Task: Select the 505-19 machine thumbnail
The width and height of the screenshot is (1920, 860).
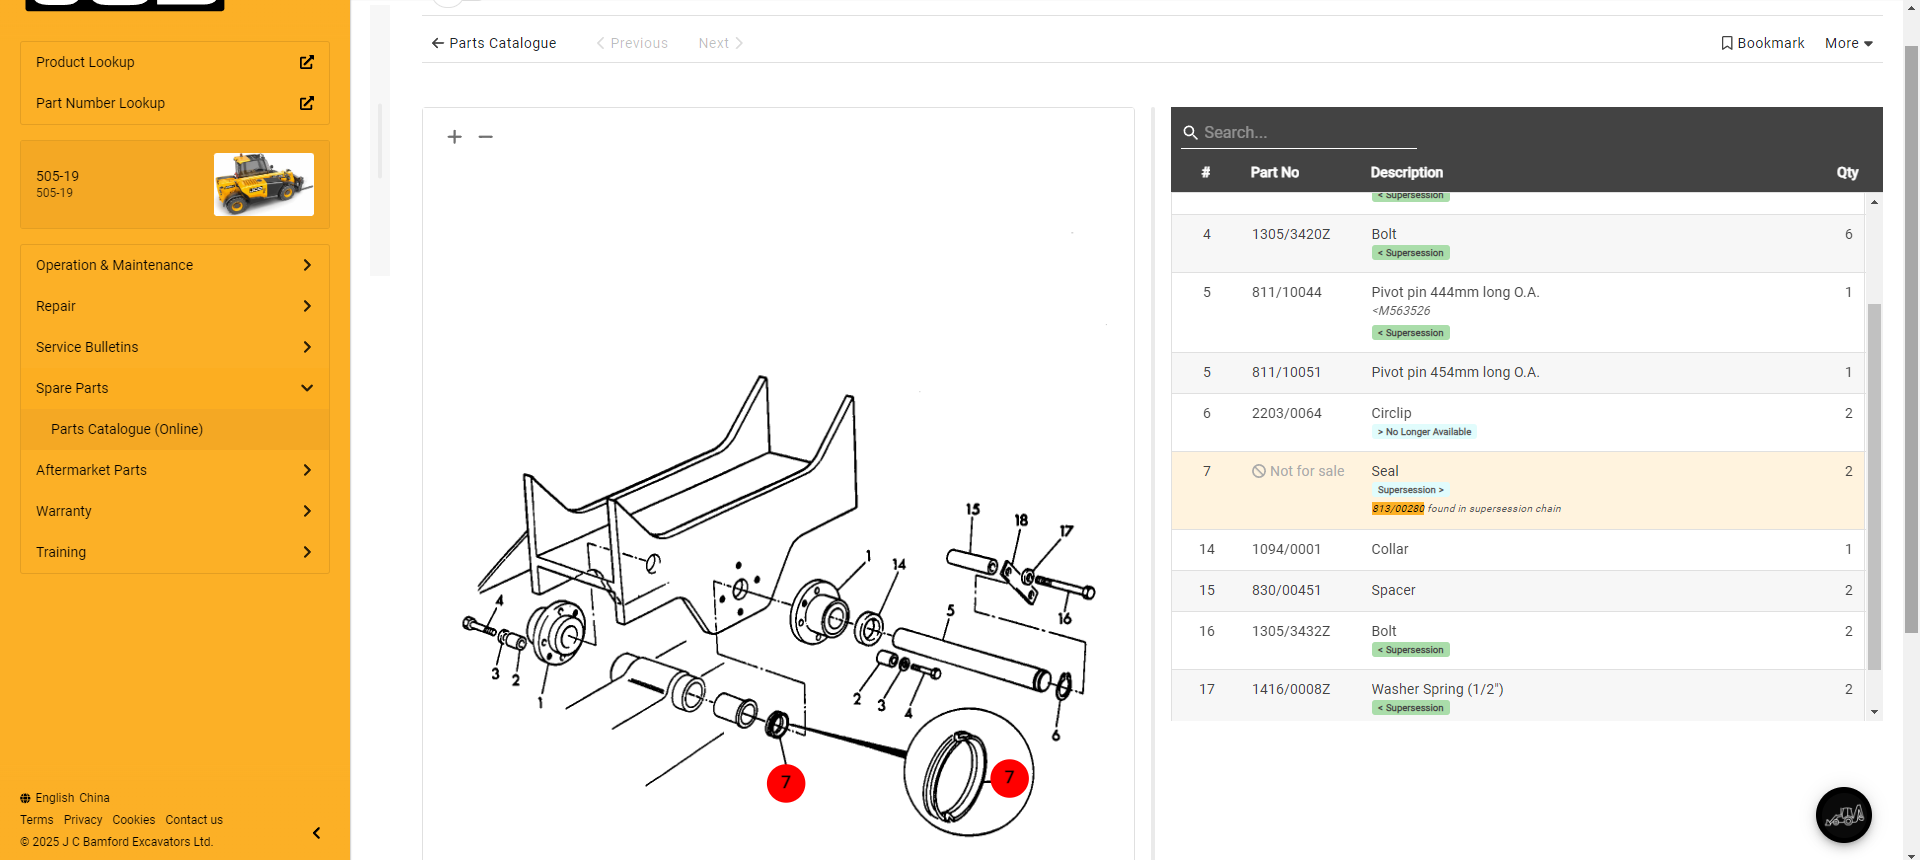Action: [264, 184]
